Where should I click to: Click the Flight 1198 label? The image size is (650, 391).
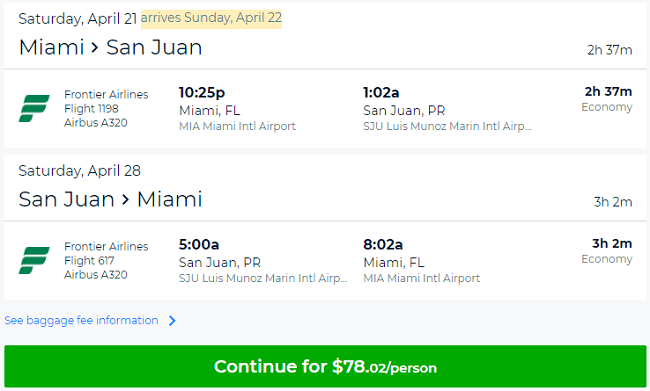[91, 109]
